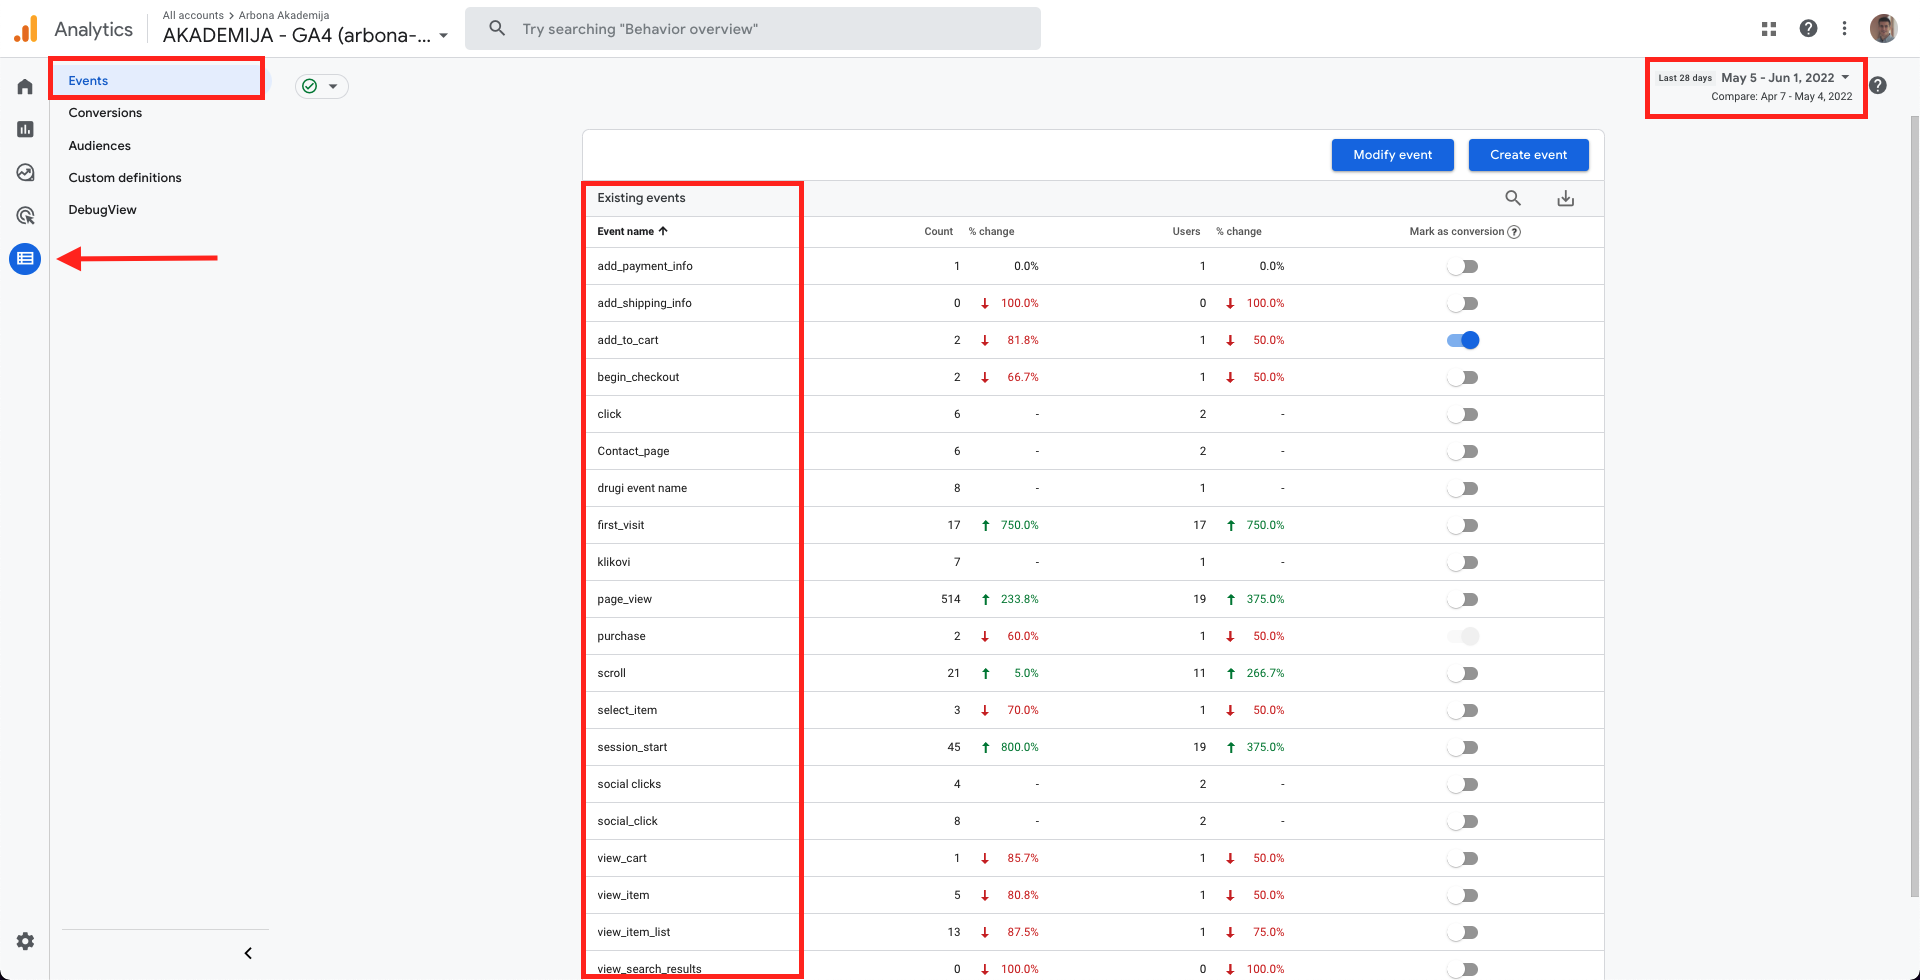Open DebugView from the side menu
This screenshot has width=1920, height=980.
[x=102, y=210]
